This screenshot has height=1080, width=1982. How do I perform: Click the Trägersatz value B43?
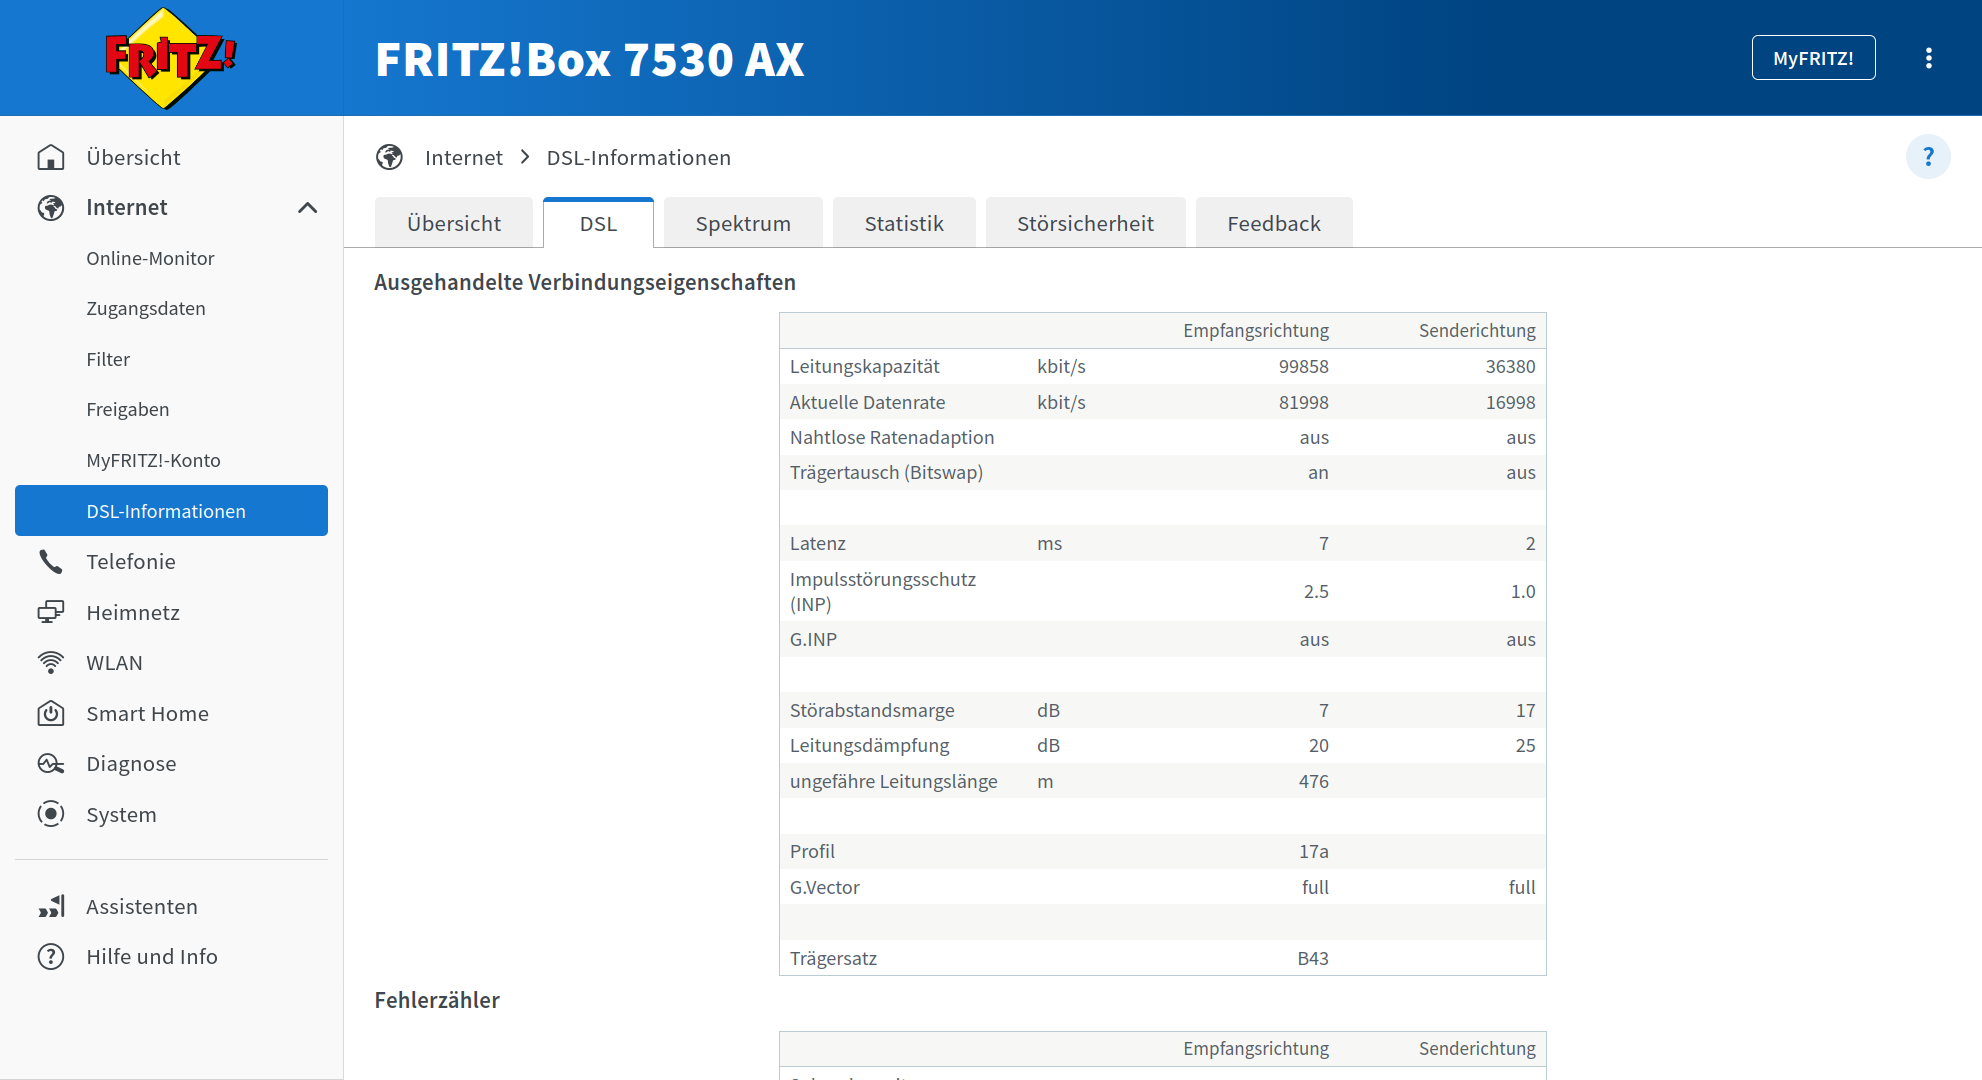[x=1313, y=959]
